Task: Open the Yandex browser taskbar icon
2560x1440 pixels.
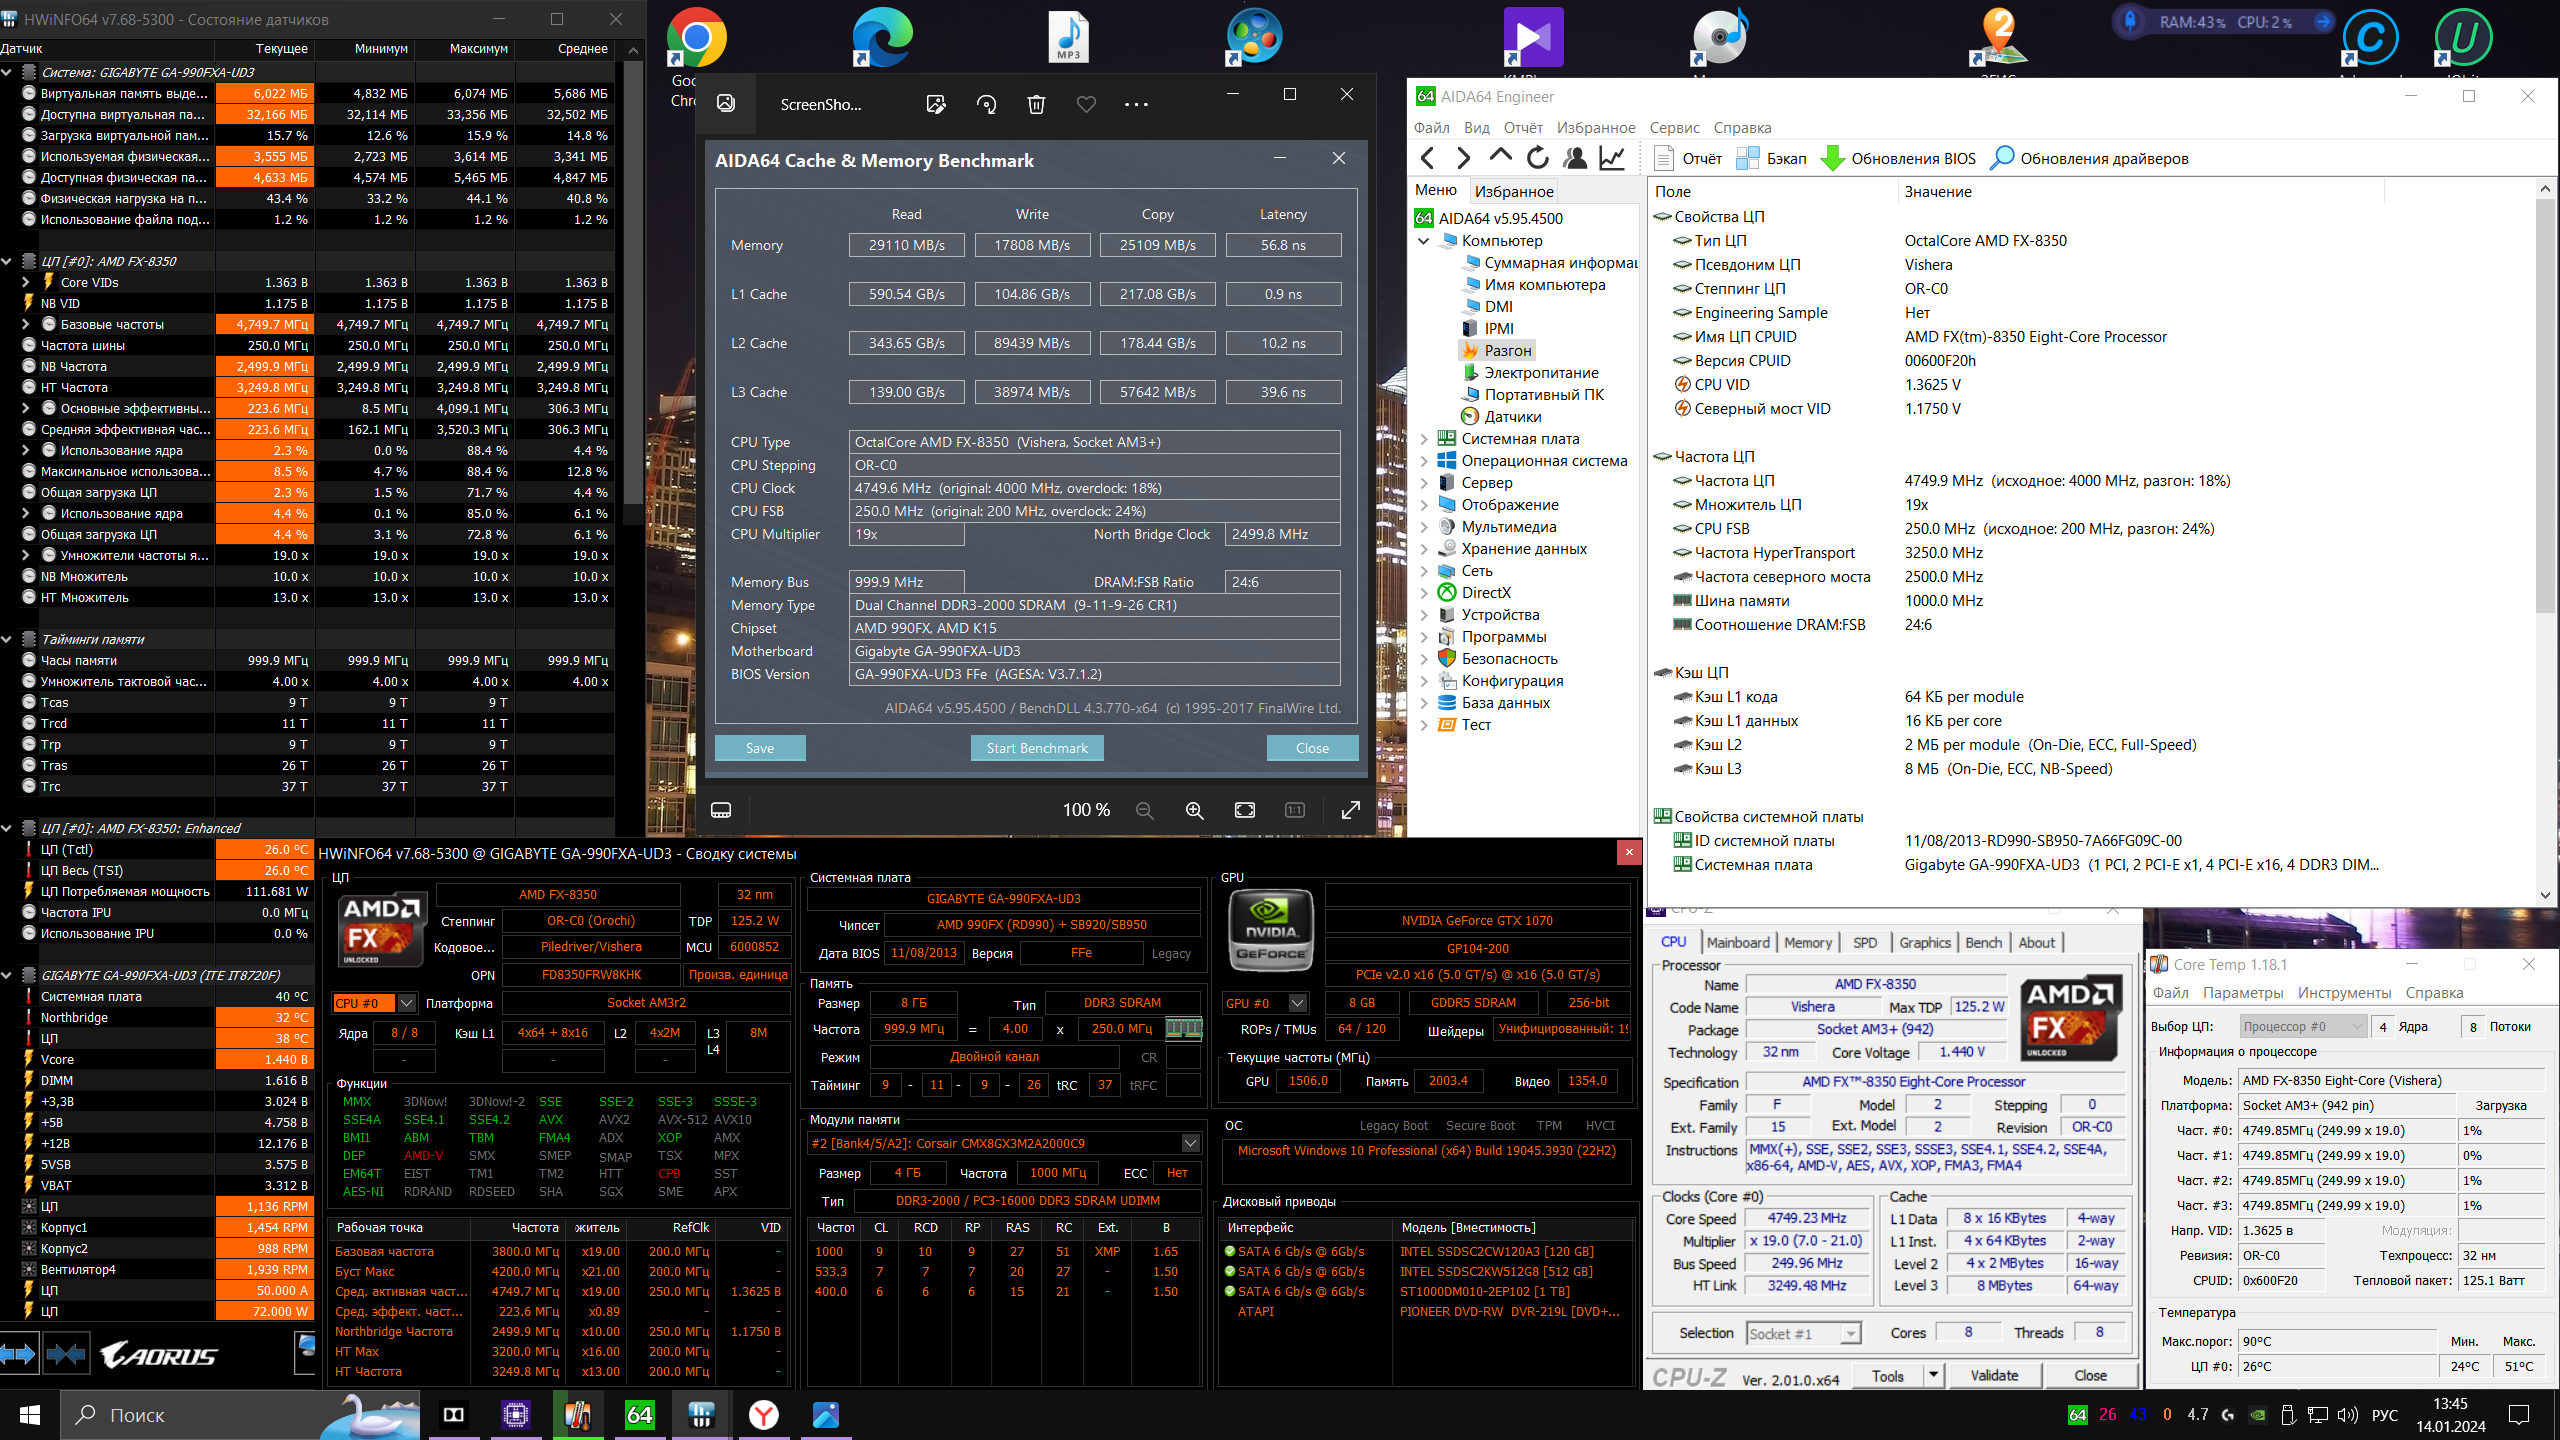Action: point(764,1414)
